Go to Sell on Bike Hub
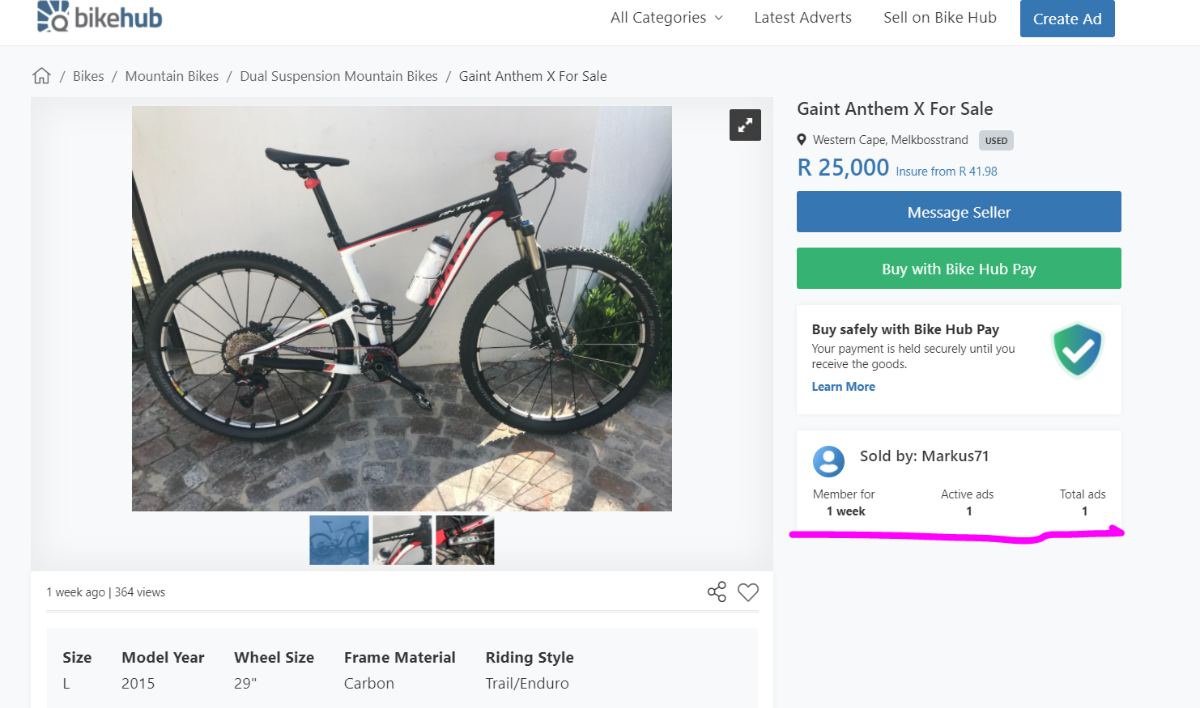 click(x=940, y=18)
